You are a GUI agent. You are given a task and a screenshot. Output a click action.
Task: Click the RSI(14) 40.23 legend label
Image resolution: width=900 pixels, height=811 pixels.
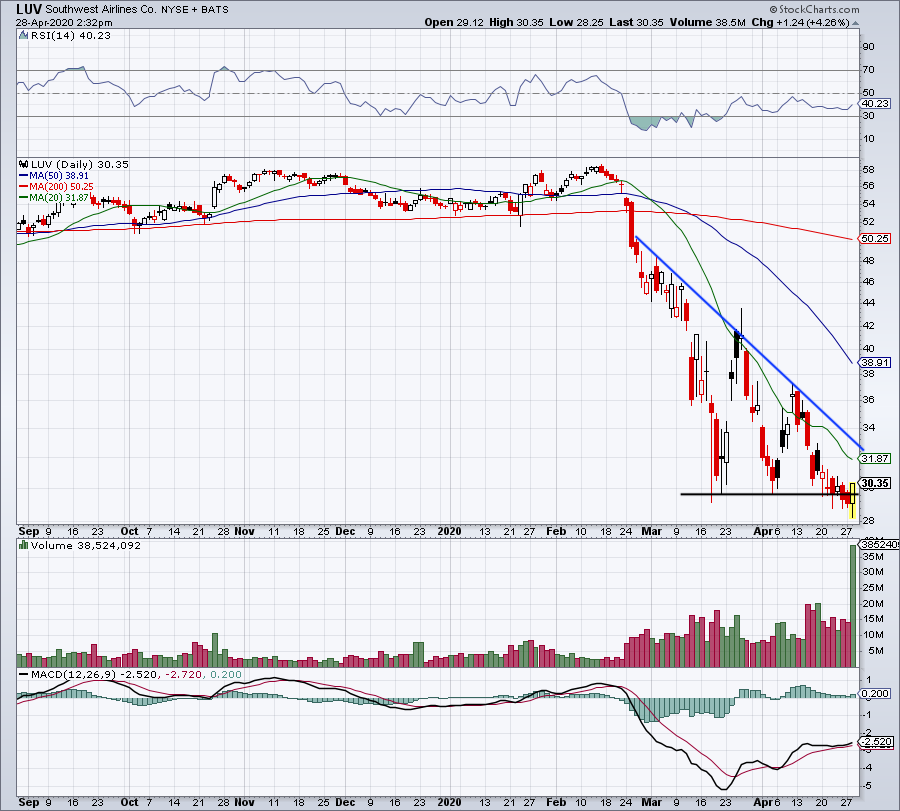coord(71,36)
